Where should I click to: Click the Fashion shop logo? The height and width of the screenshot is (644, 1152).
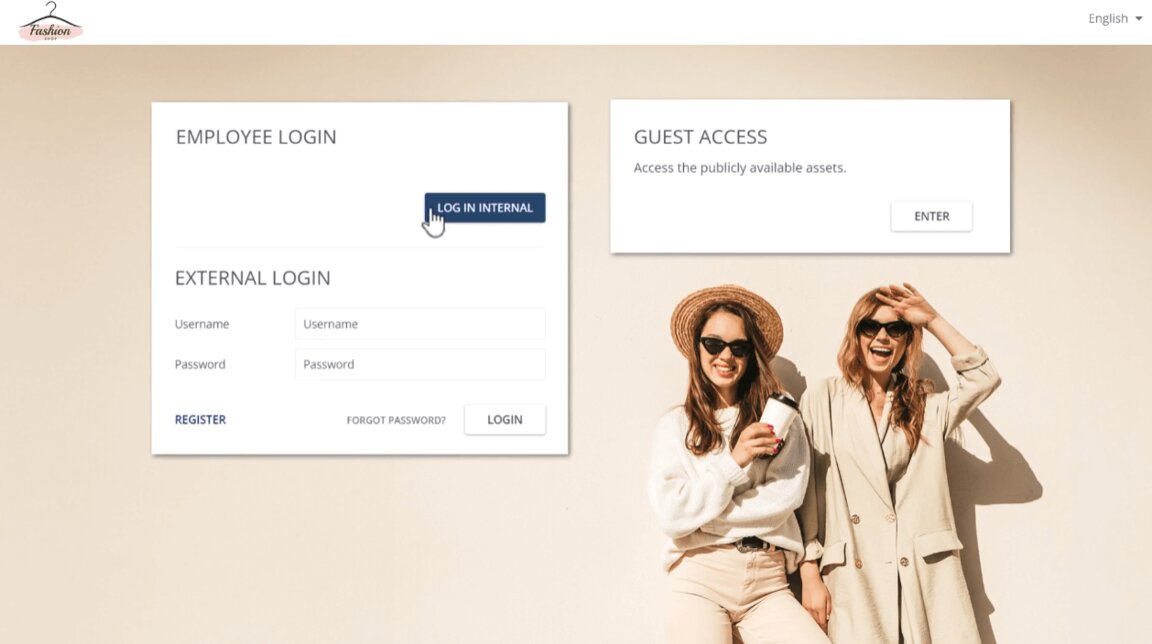coord(51,21)
